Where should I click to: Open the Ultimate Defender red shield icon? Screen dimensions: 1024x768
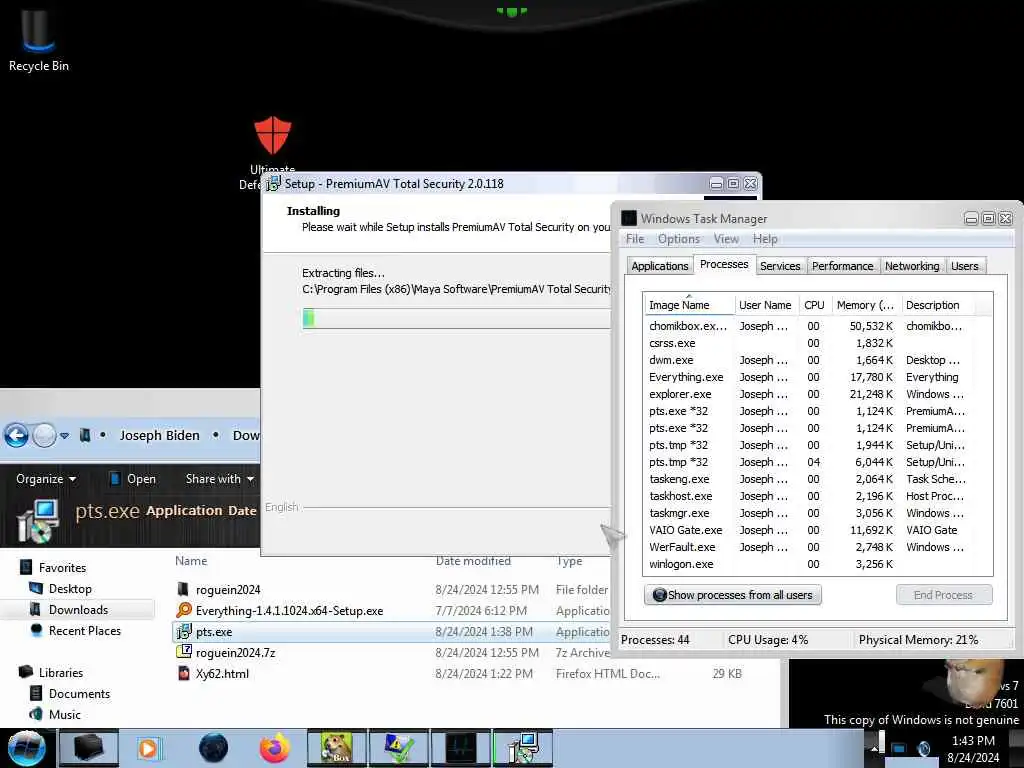(x=272, y=135)
